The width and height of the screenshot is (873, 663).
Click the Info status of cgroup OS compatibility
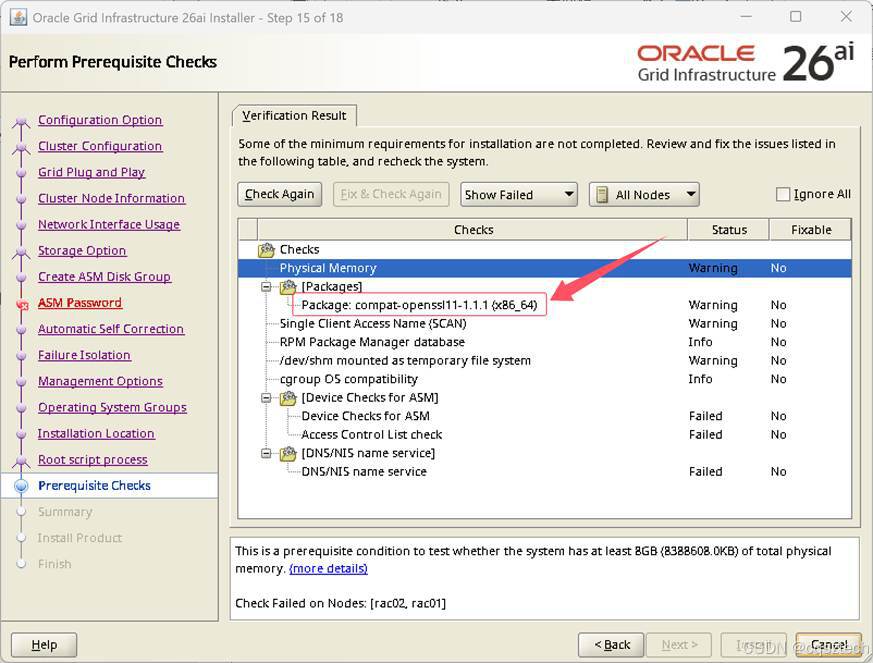pos(700,379)
